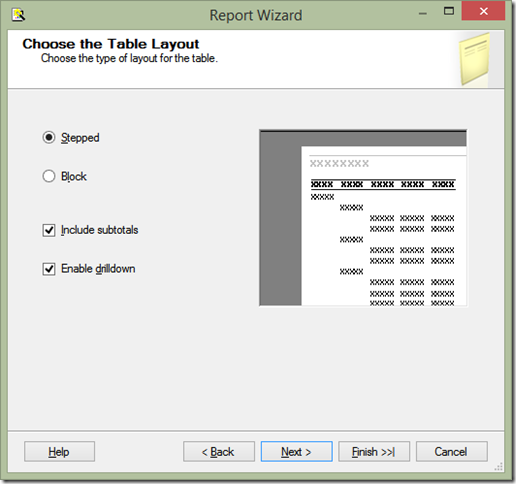Click the yellow notepad wizard icon
This screenshot has height=484, width=516.
(x=474, y=59)
